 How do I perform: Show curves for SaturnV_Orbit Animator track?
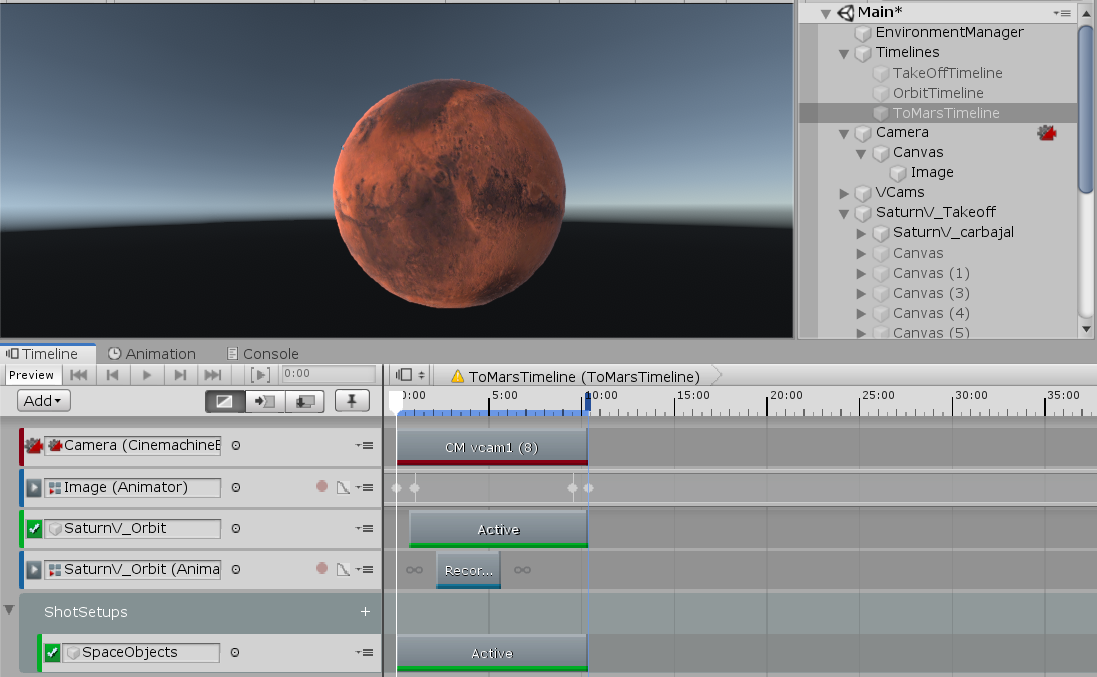coord(342,570)
